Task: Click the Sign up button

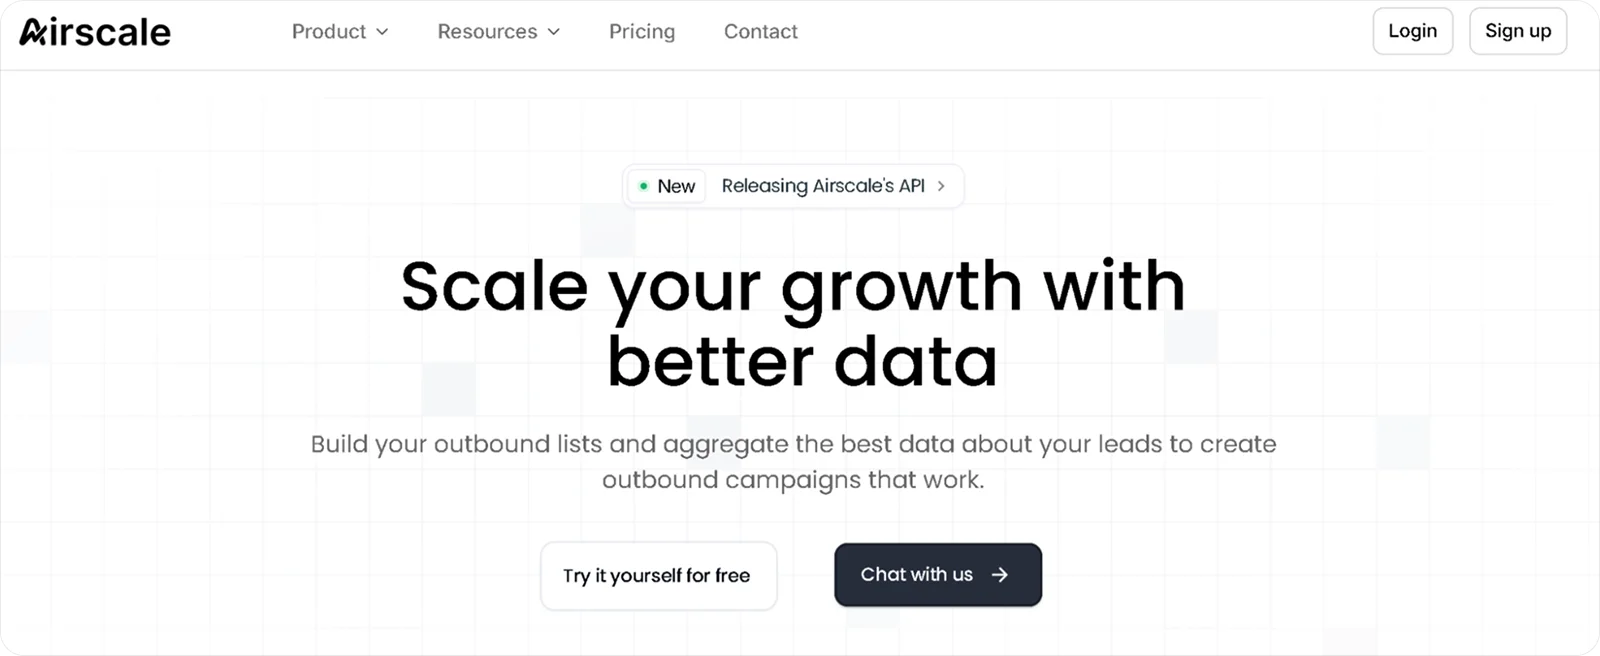Action: (1517, 31)
